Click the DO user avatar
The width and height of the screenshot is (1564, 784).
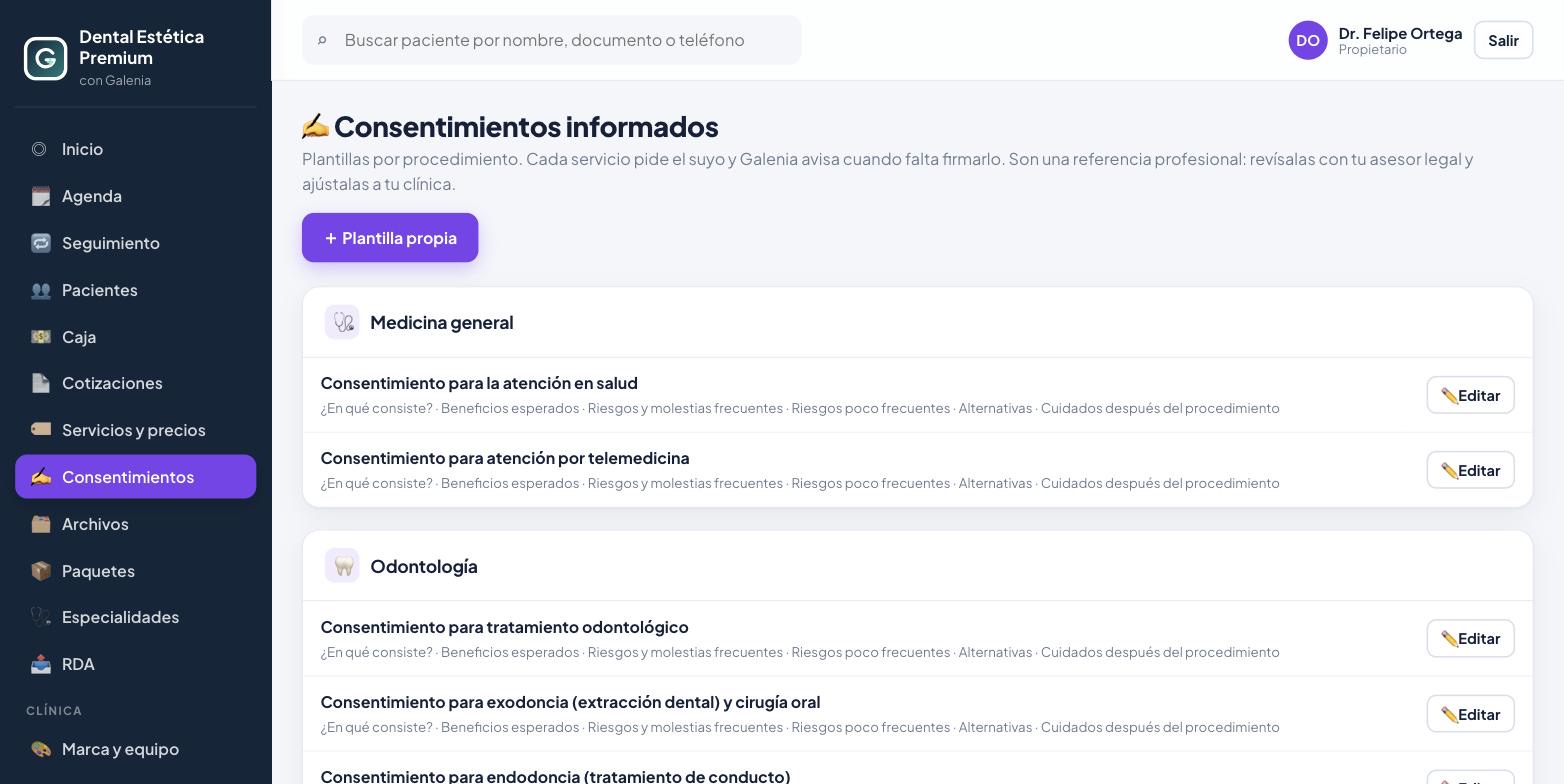(x=1308, y=40)
